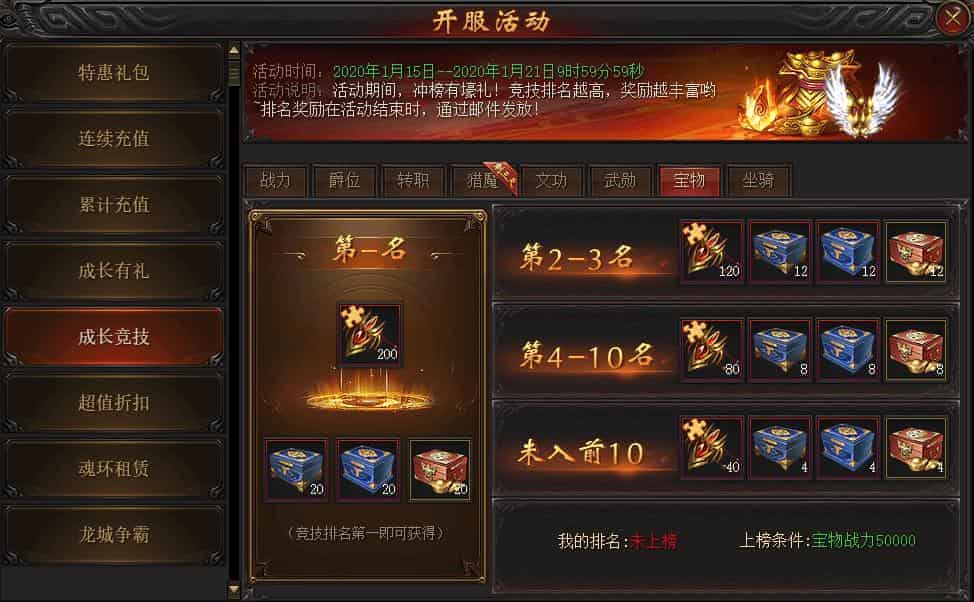Click the rank 2-3 fragment icon showing 120

click(711, 252)
